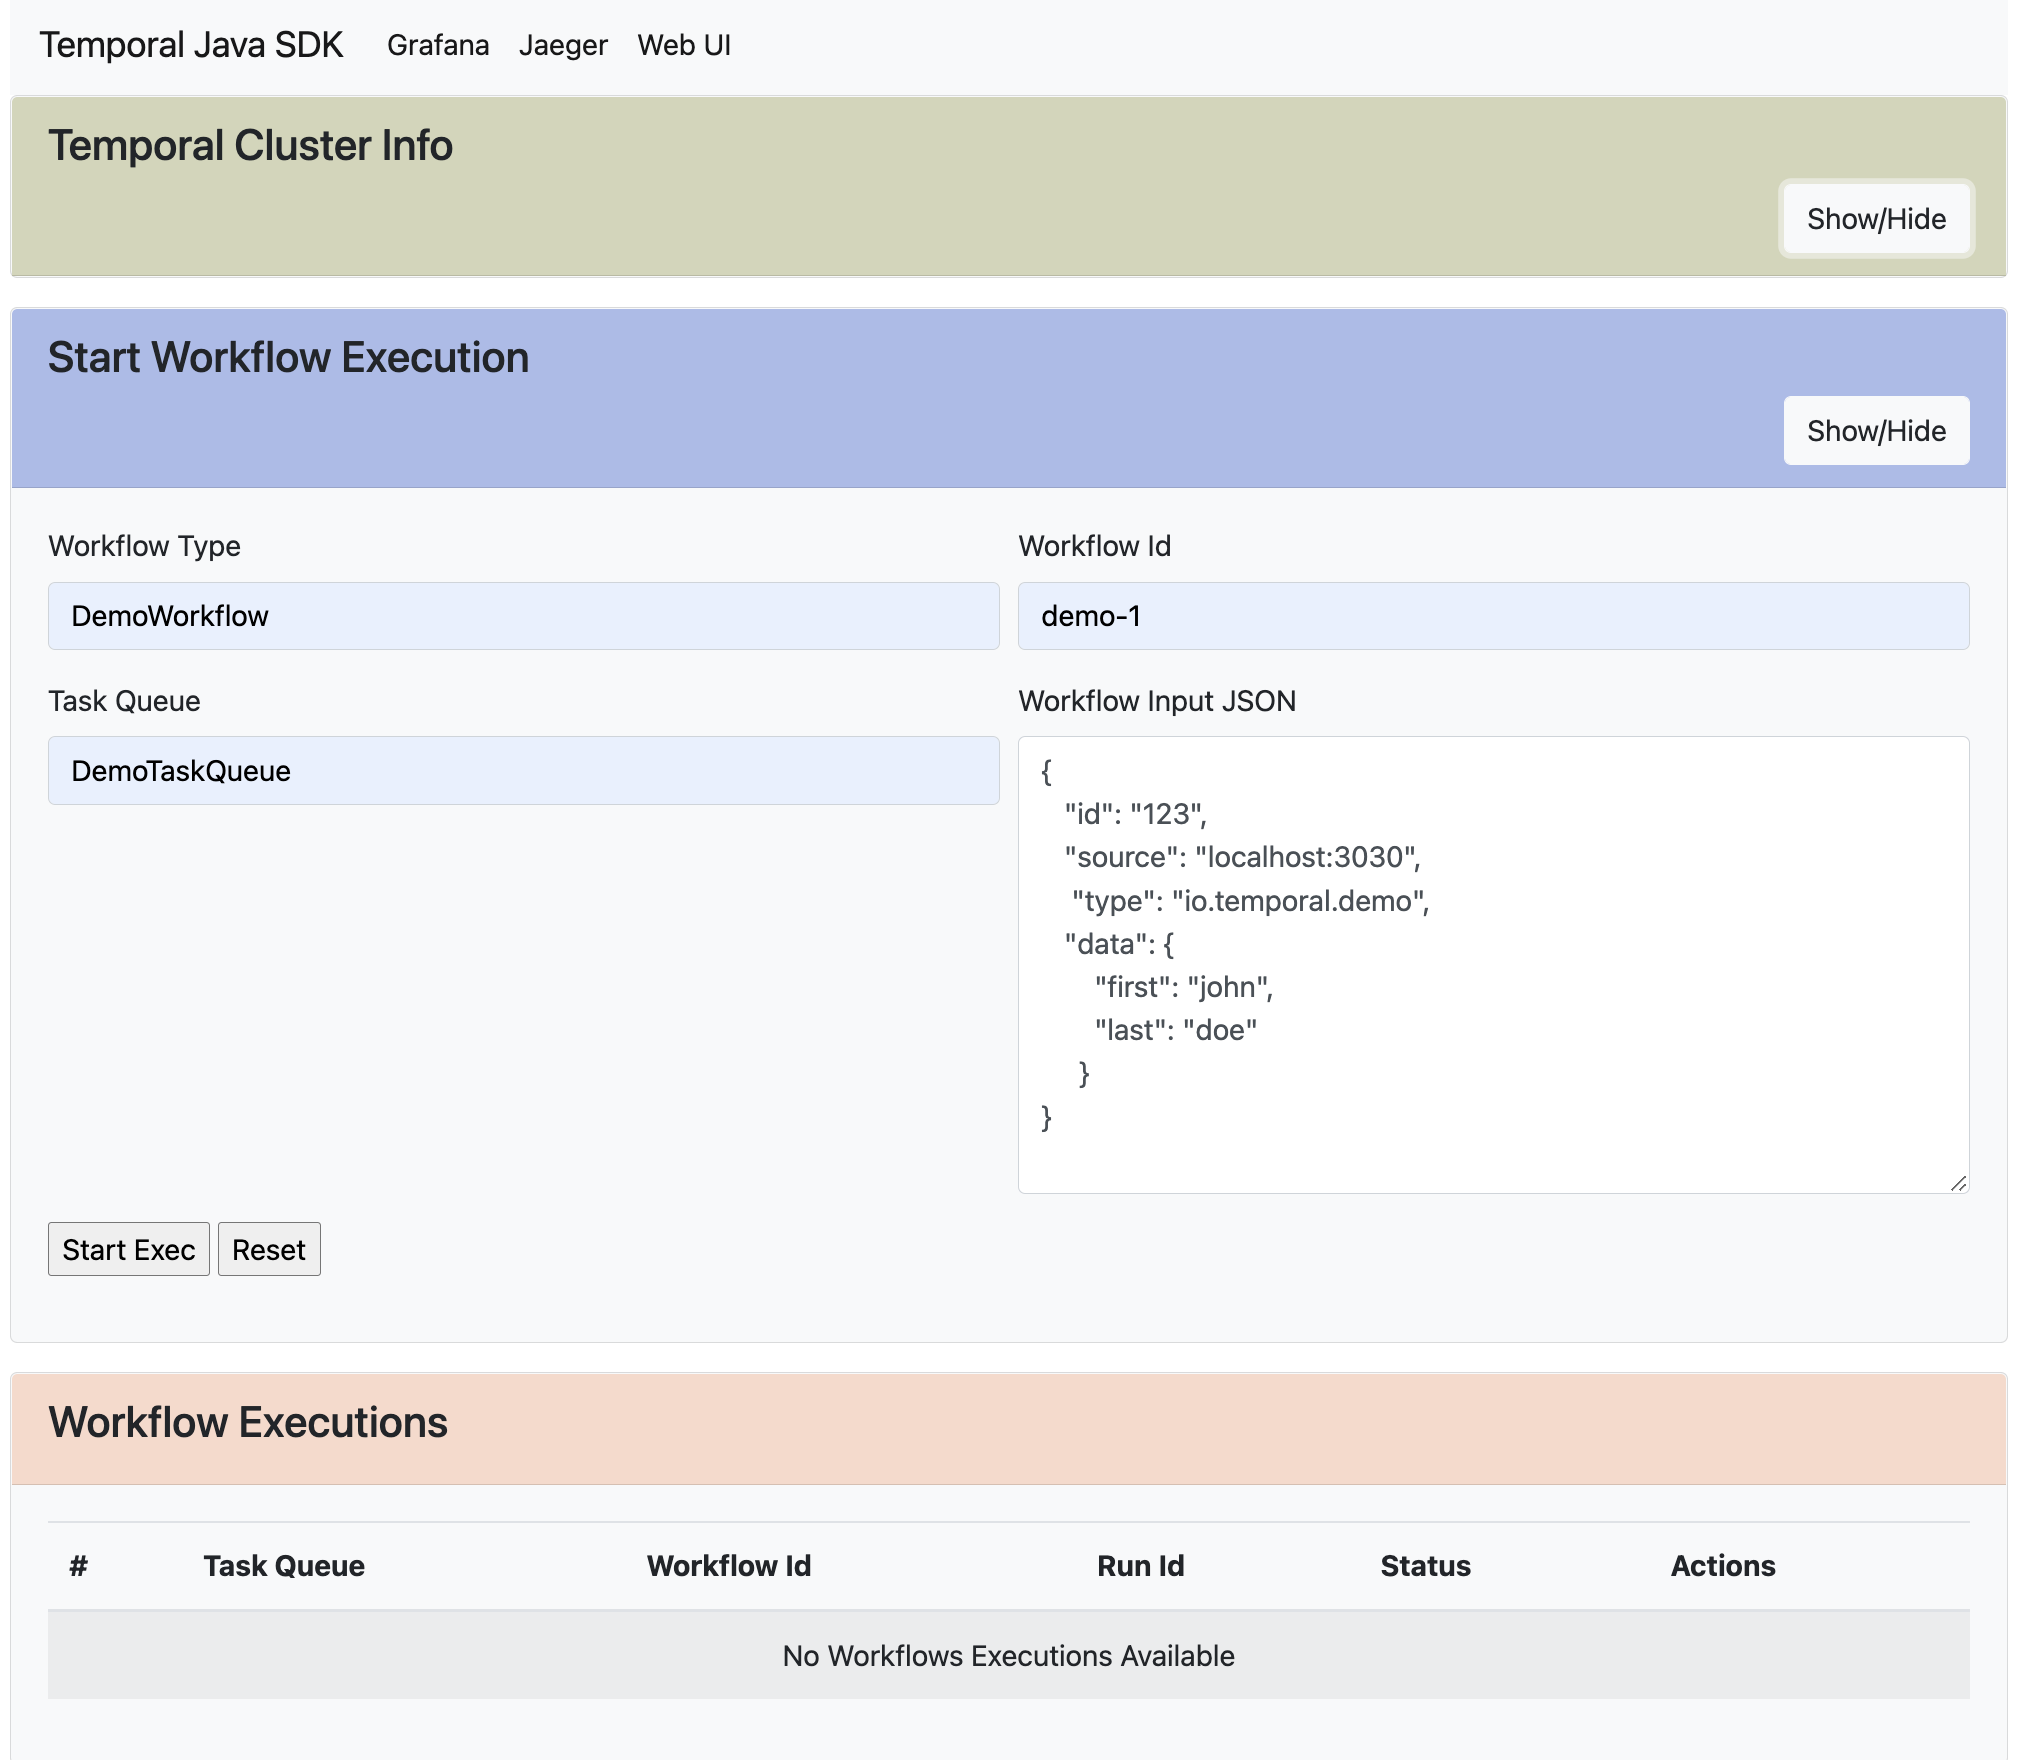
Task: Click the Workflow Executions panel heading
Action: 248,1423
